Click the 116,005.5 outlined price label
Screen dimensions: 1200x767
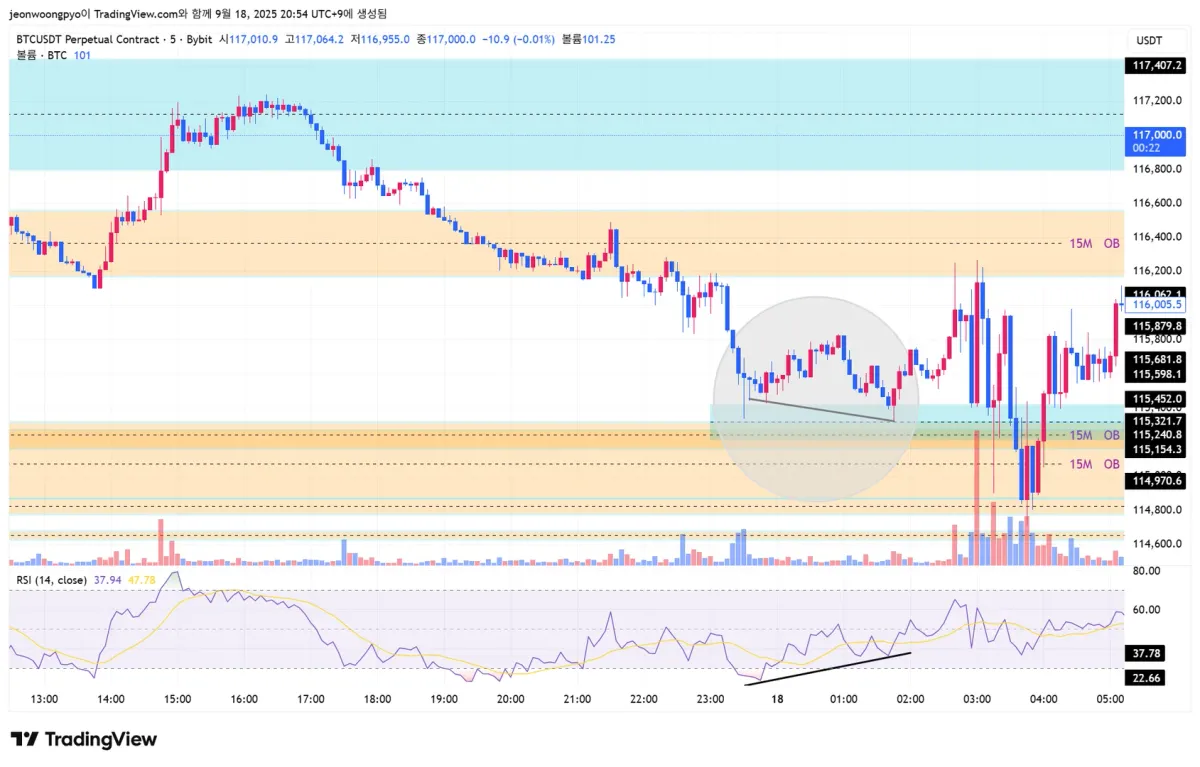click(1157, 304)
